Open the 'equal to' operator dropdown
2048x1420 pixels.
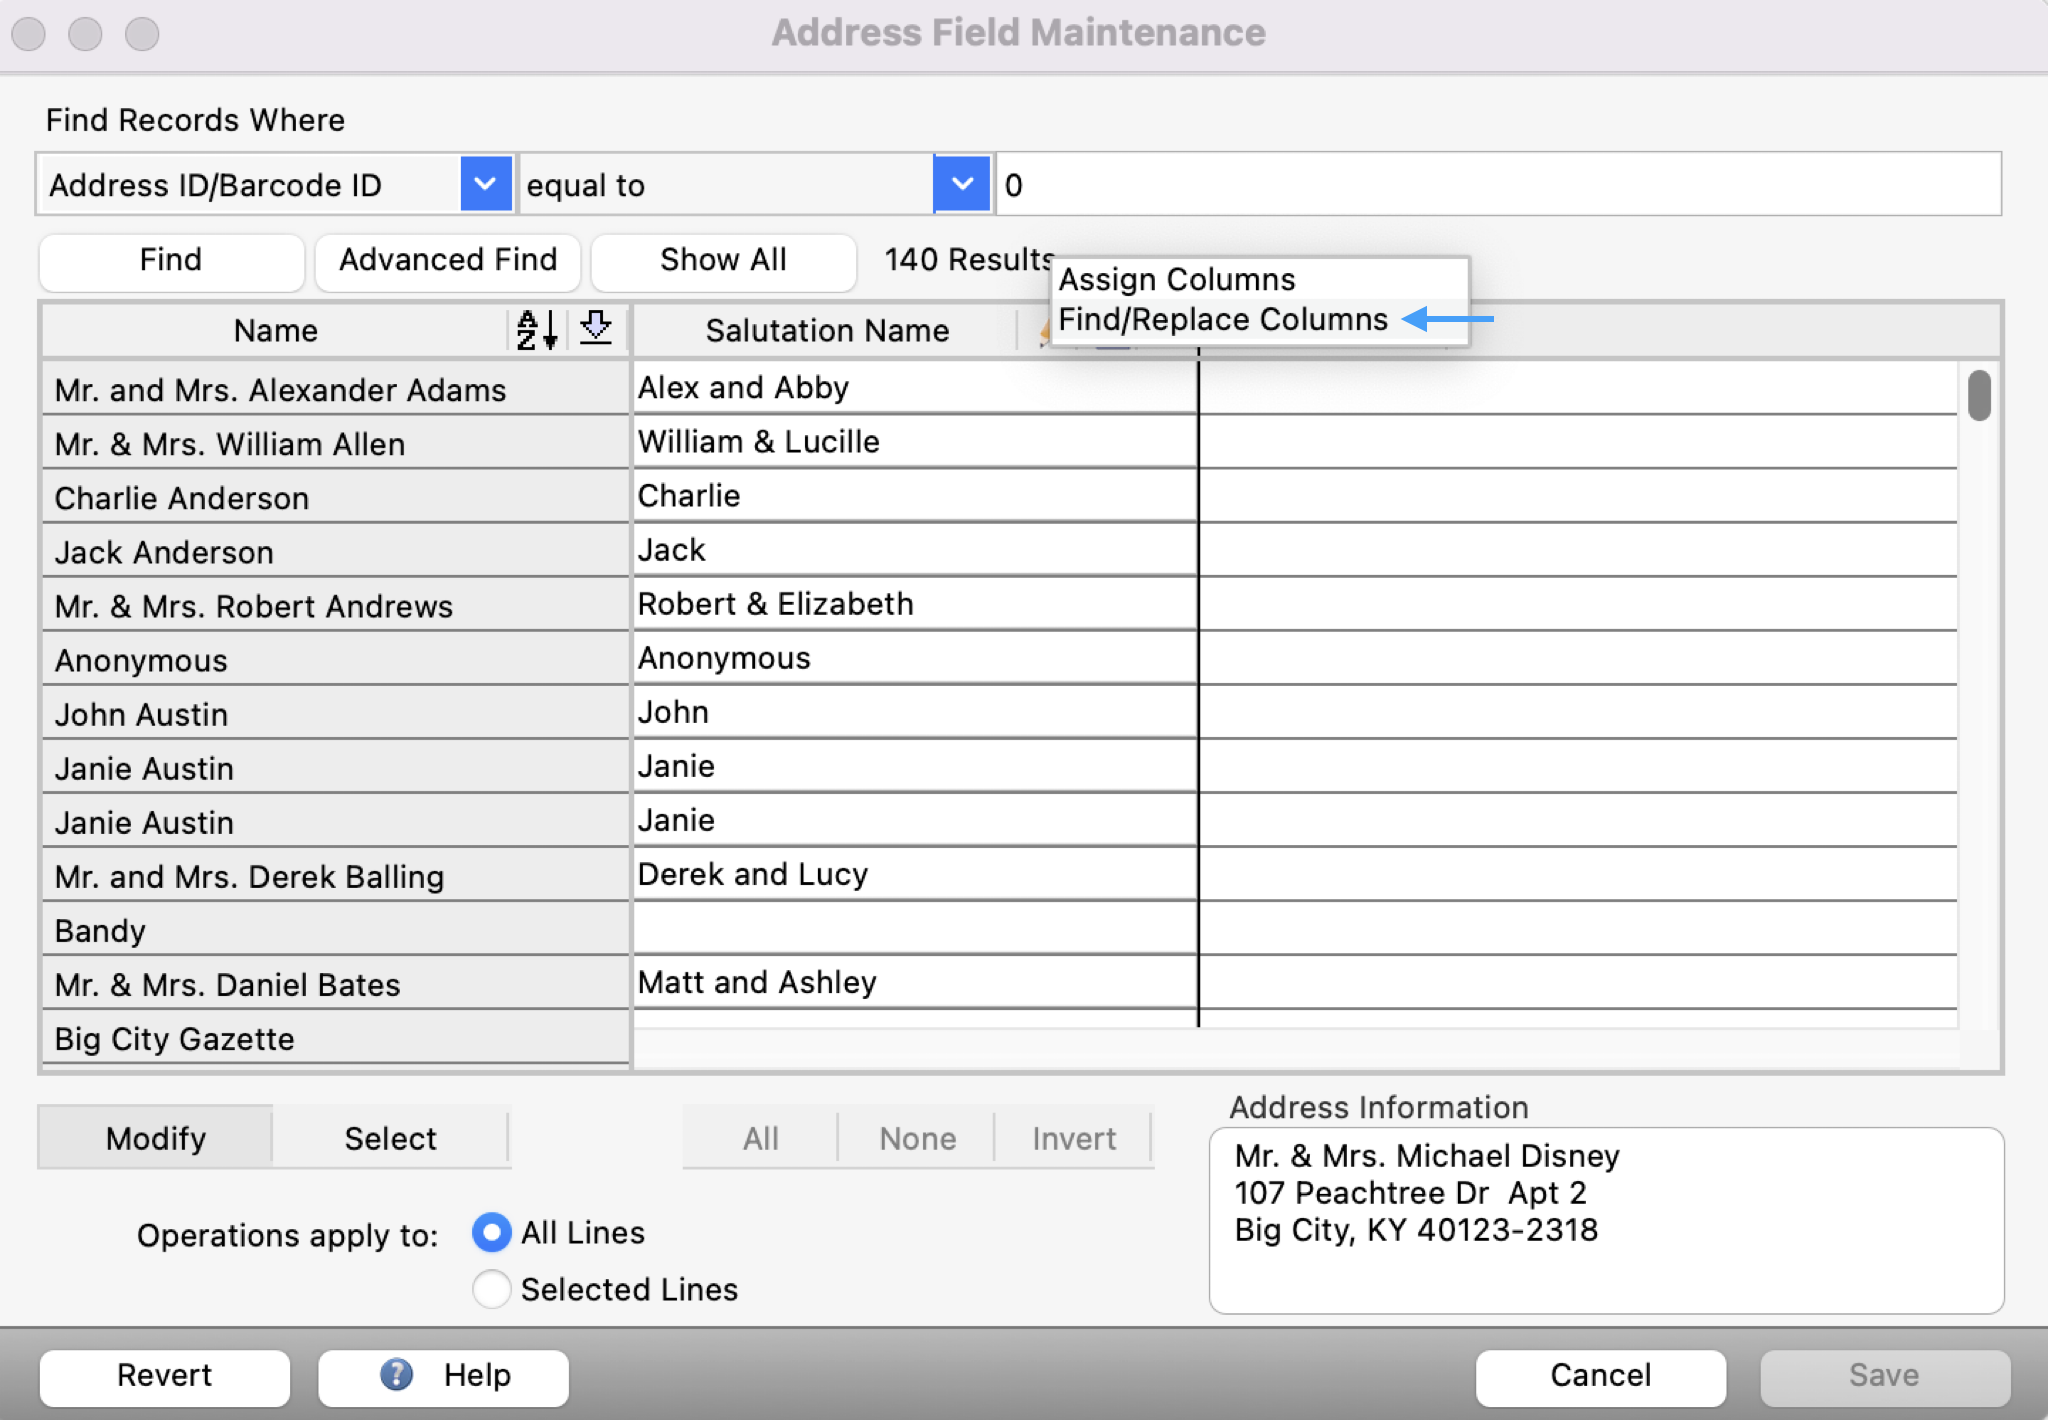tap(961, 184)
